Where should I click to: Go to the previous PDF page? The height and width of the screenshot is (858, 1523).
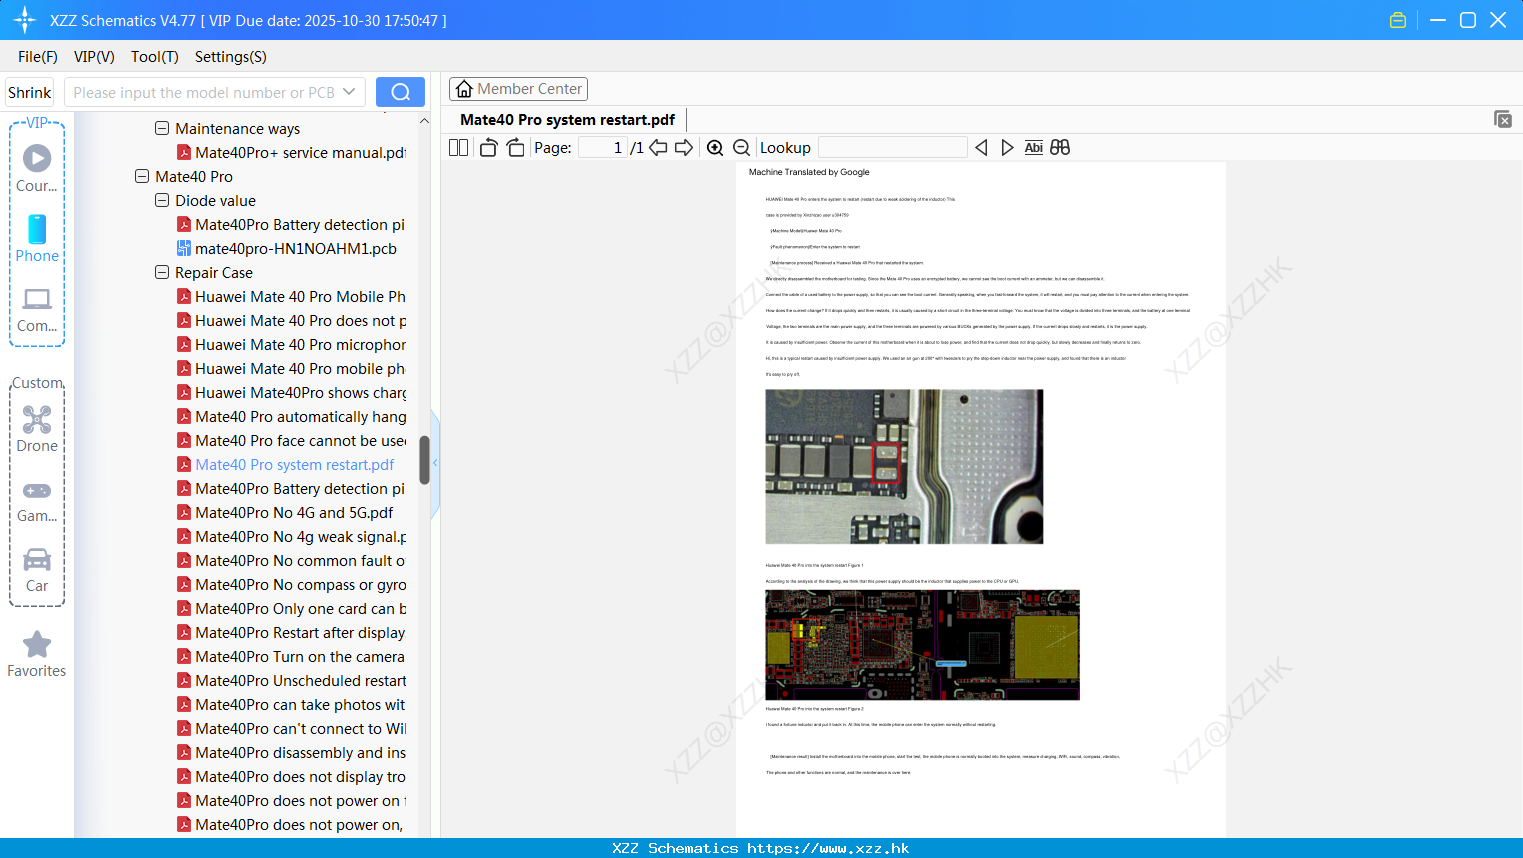pos(658,148)
